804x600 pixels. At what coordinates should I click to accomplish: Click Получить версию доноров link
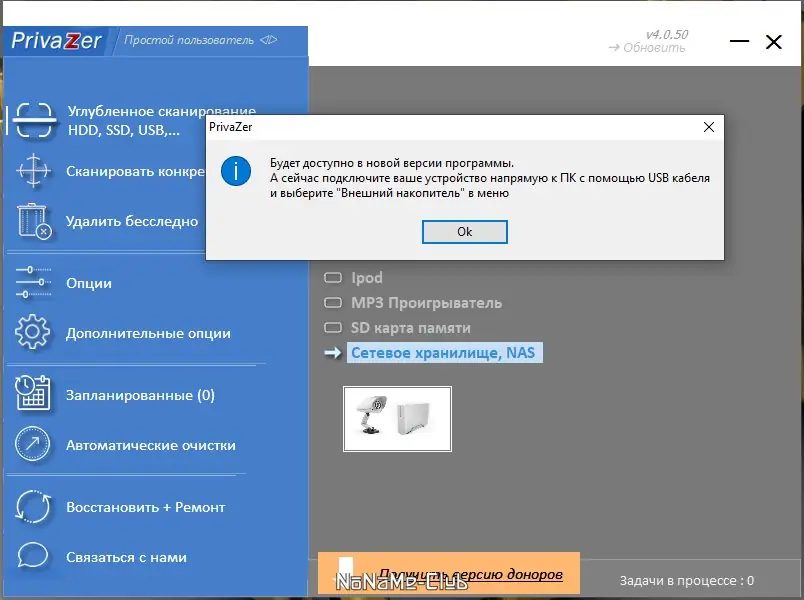(x=471, y=574)
